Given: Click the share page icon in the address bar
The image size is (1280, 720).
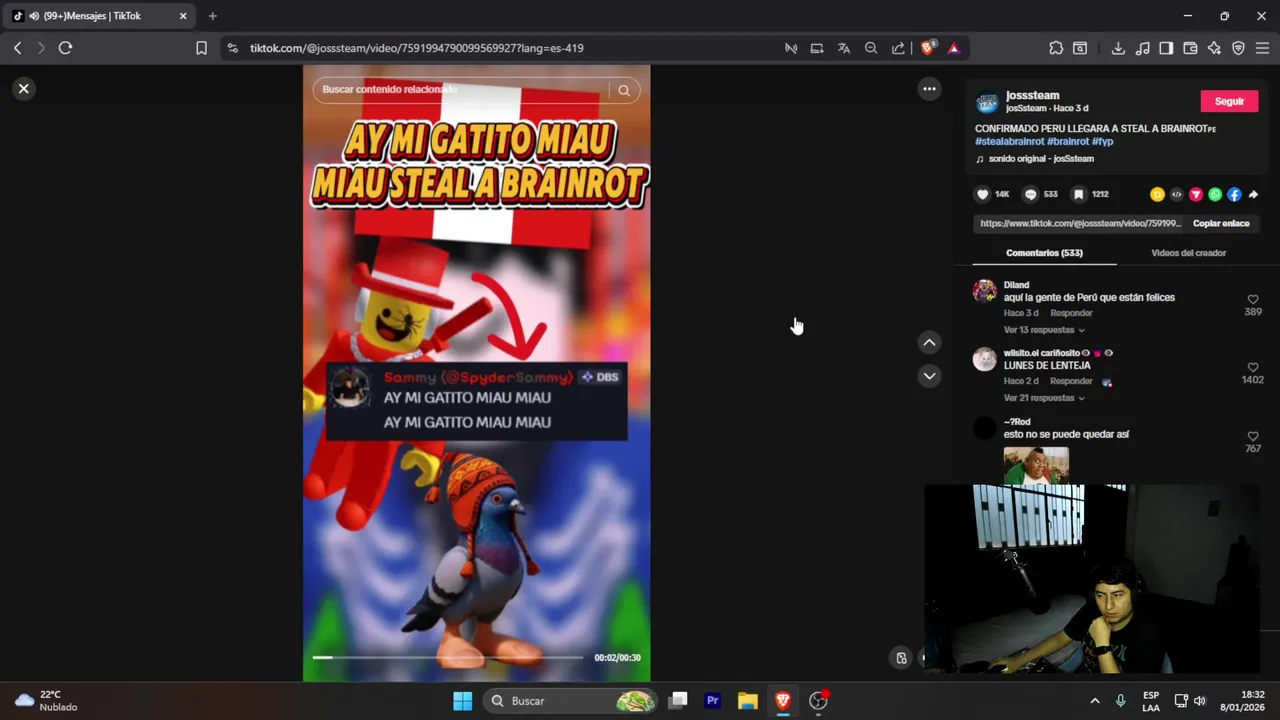Looking at the screenshot, I should (x=898, y=48).
